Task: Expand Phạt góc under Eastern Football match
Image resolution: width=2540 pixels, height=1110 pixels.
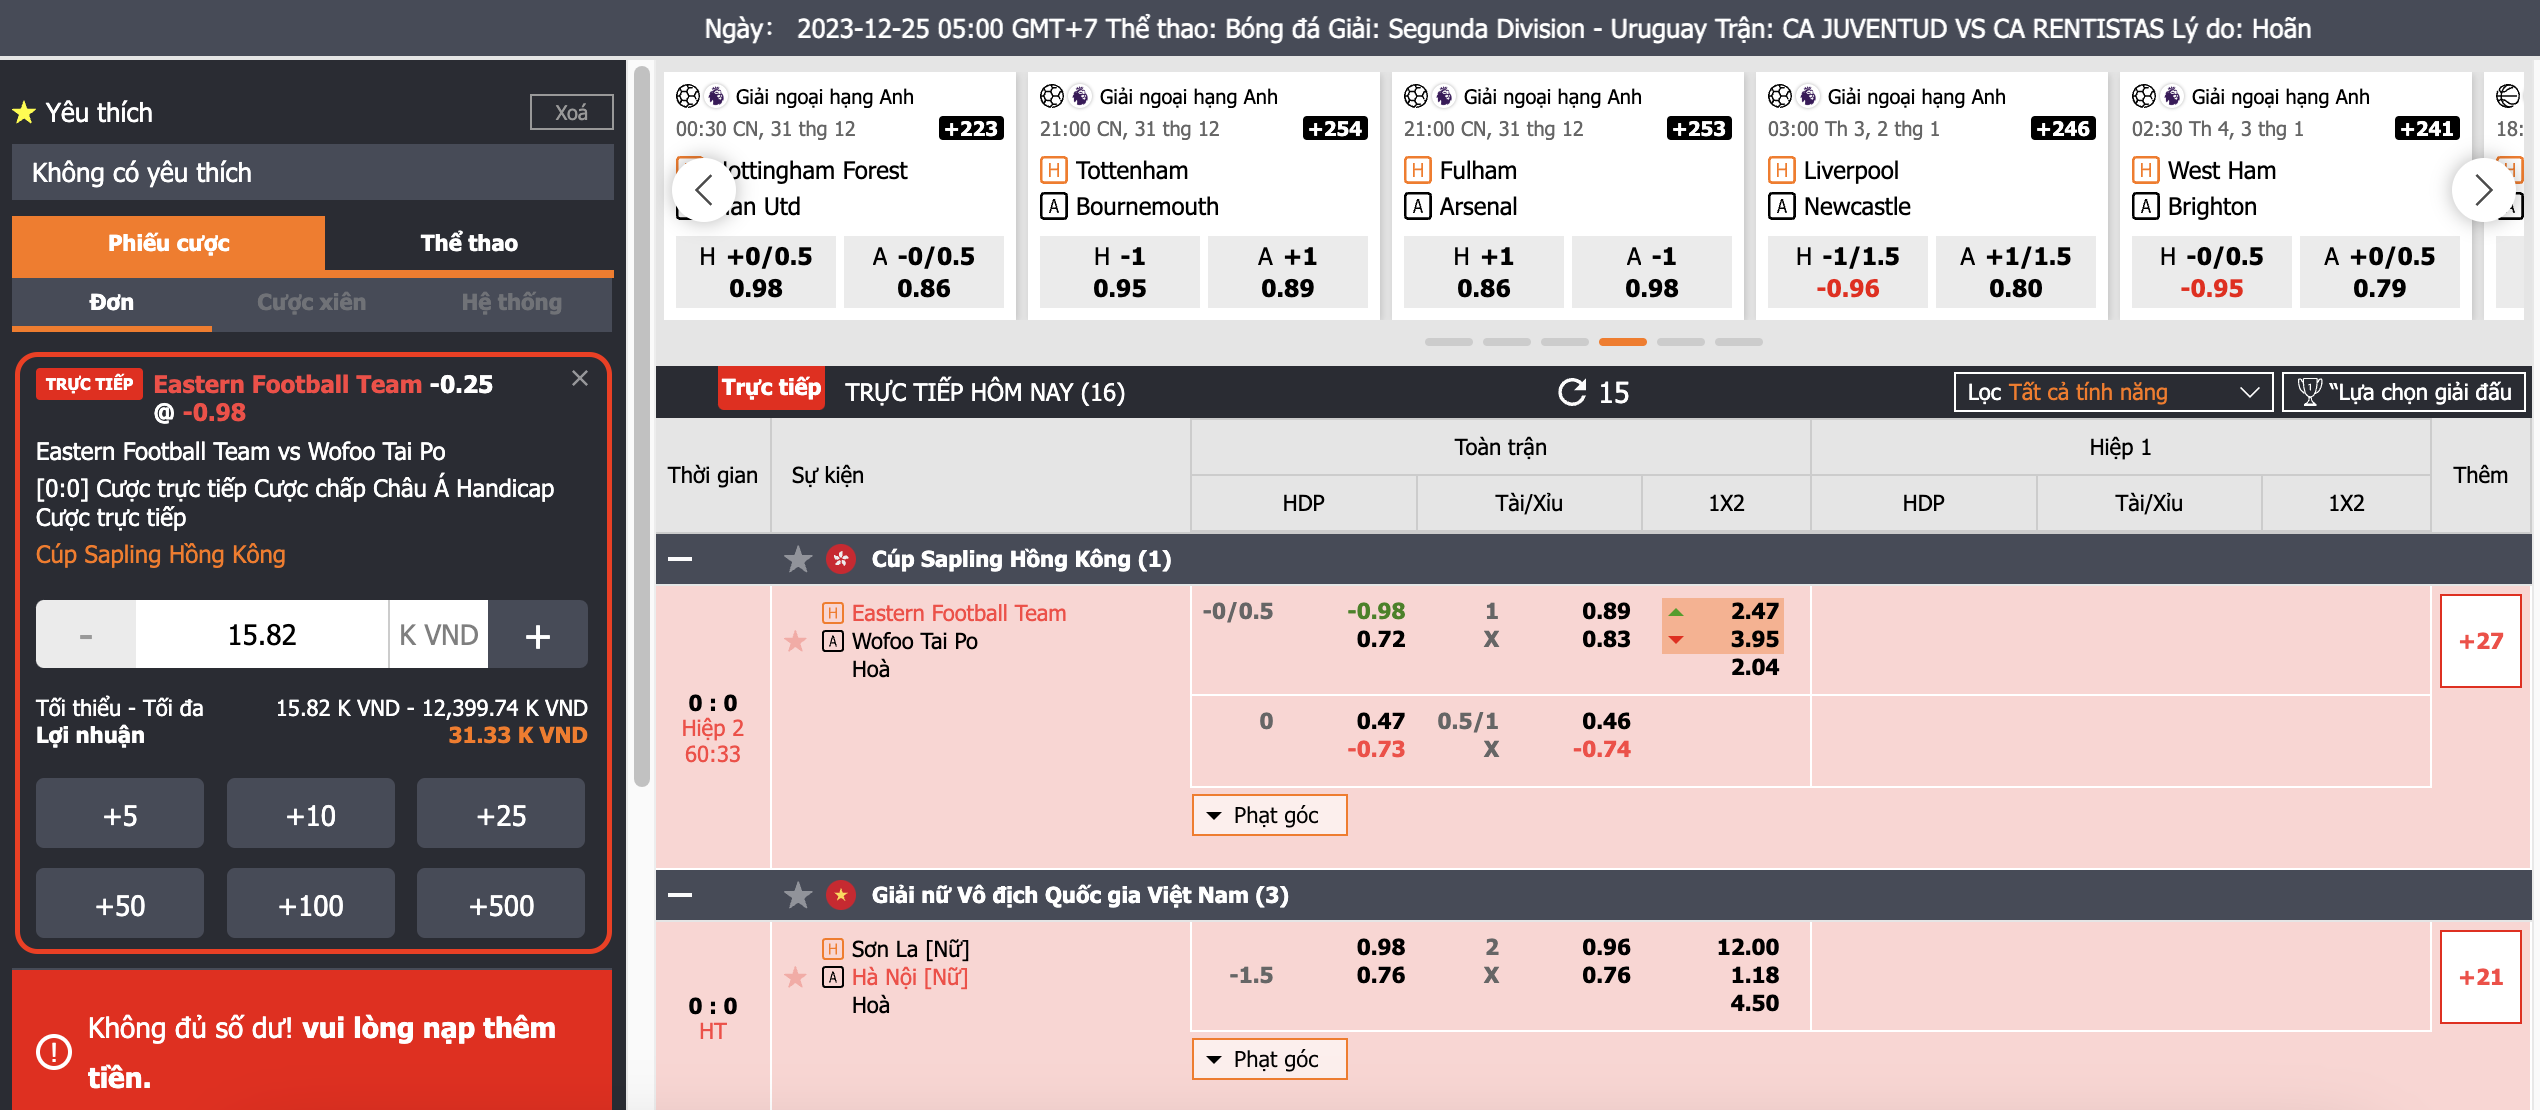Action: (1268, 815)
